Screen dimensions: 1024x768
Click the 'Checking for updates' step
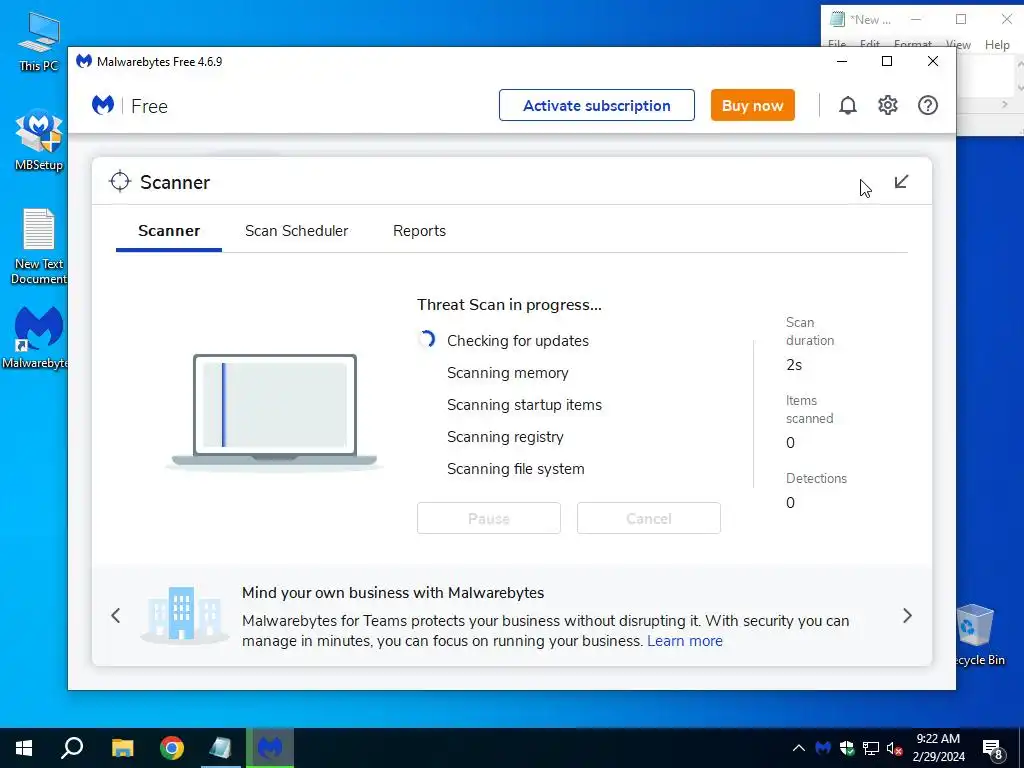[517, 341]
